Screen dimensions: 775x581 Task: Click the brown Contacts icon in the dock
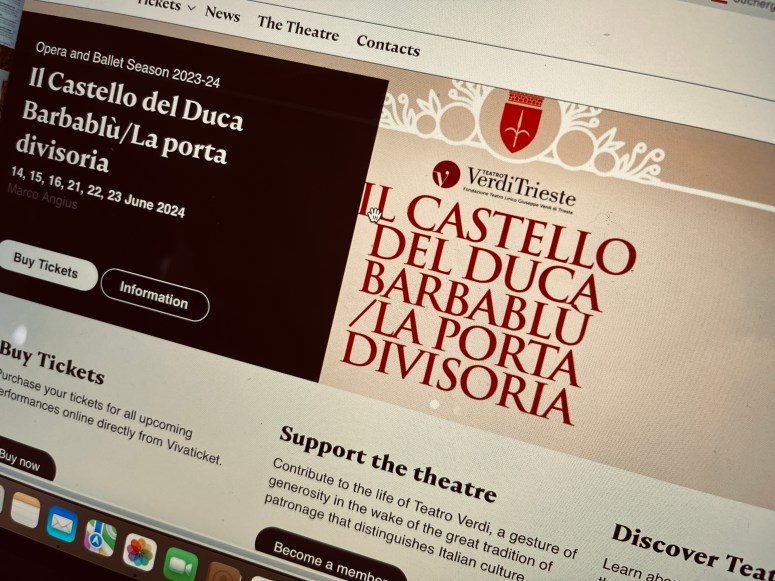pyautogui.click(x=223, y=573)
